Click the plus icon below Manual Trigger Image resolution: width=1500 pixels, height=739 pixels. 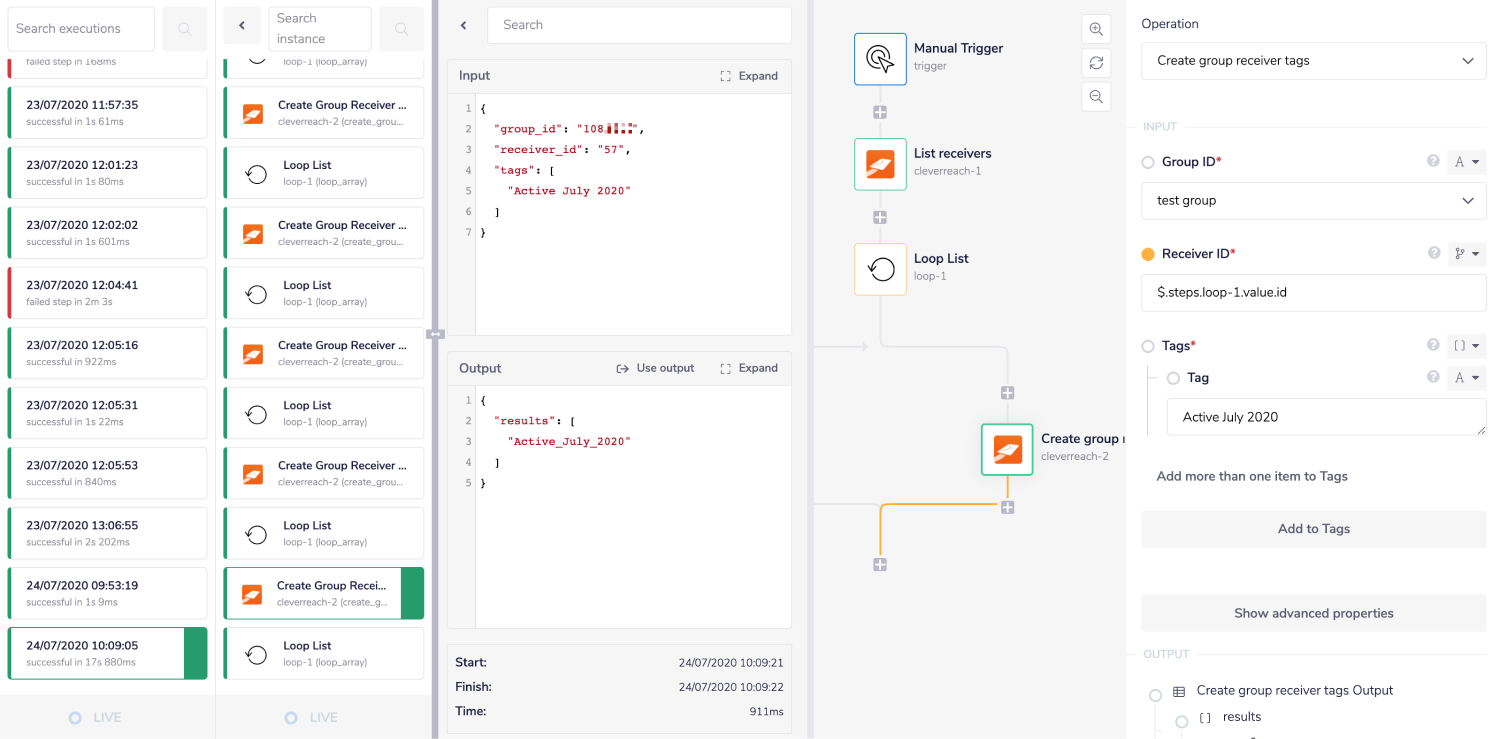pos(880,112)
